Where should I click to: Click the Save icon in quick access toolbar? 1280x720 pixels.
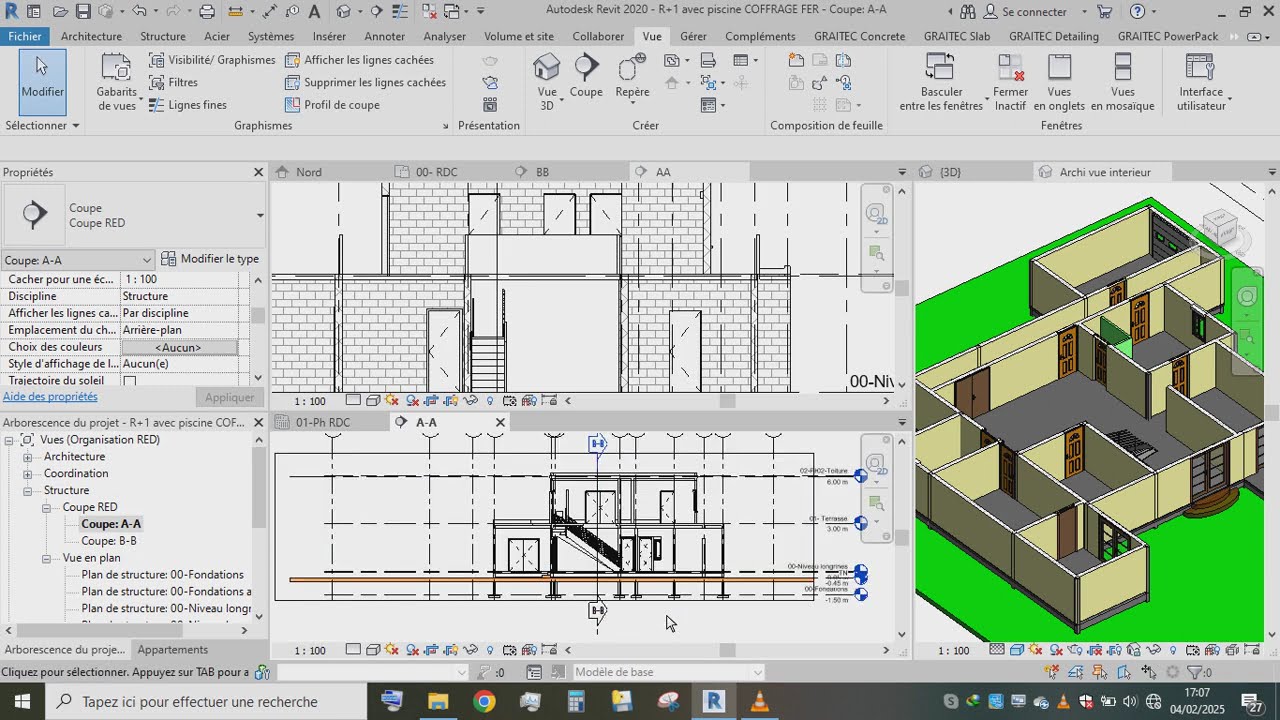[x=83, y=11]
